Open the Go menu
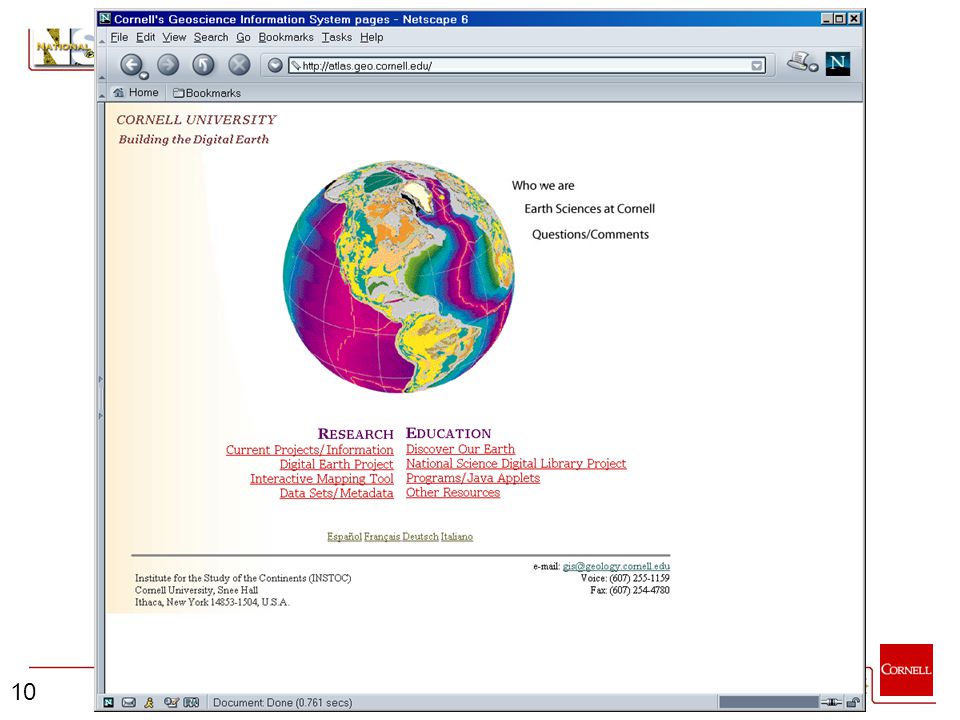The width and height of the screenshot is (960, 720). 243,37
